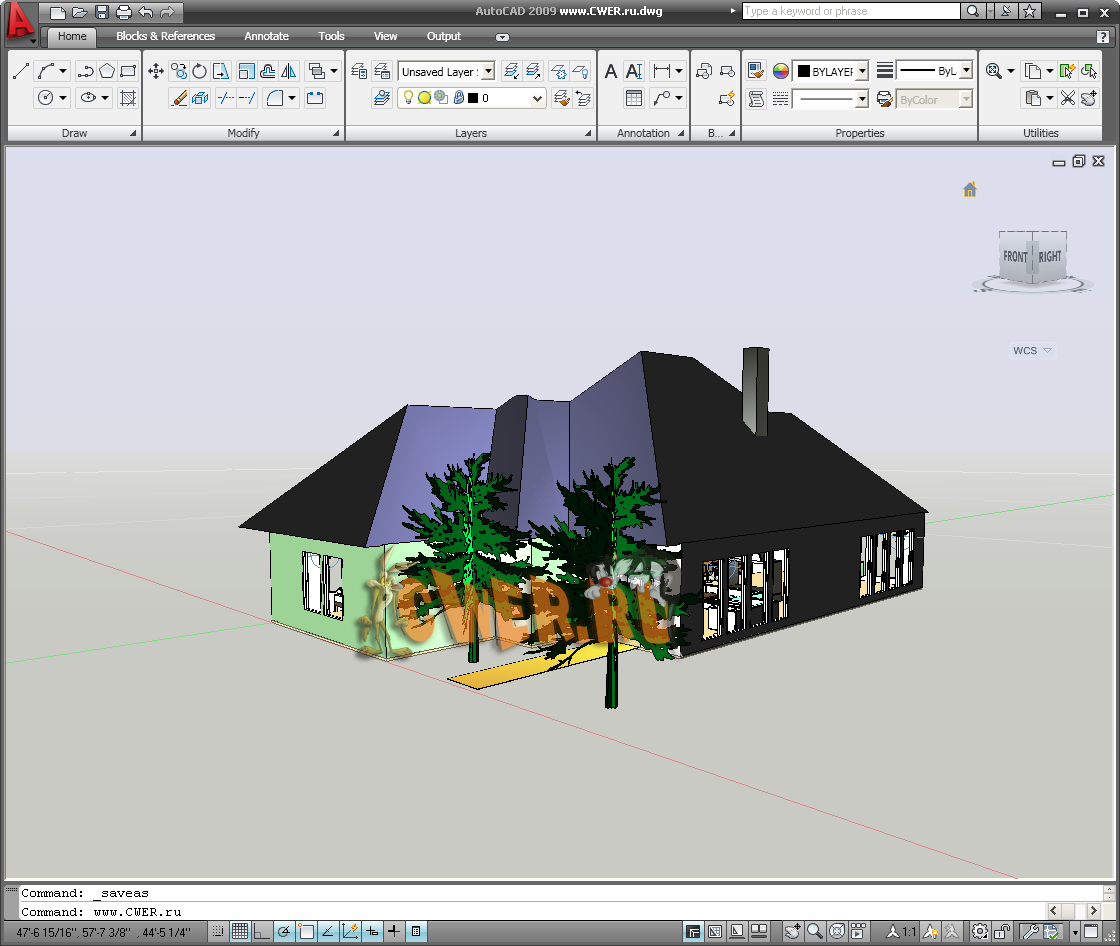Expand the BYLAYER color dropdown
Viewport: 1120px width, 946px height.
(862, 72)
